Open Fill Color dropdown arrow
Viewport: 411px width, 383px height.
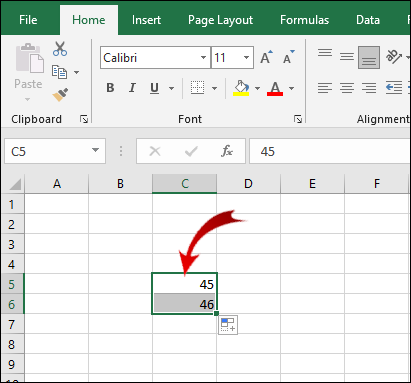[x=257, y=88]
